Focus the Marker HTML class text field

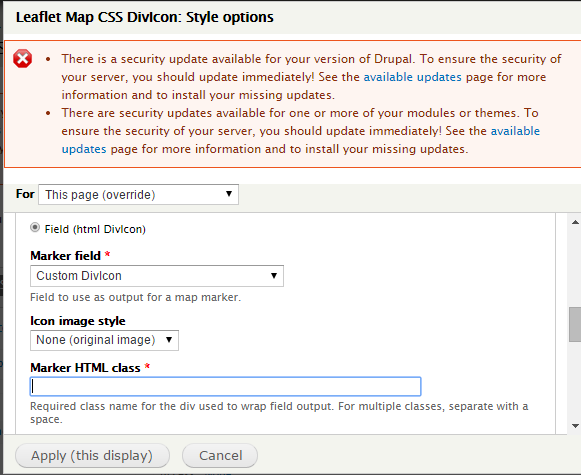click(x=225, y=386)
